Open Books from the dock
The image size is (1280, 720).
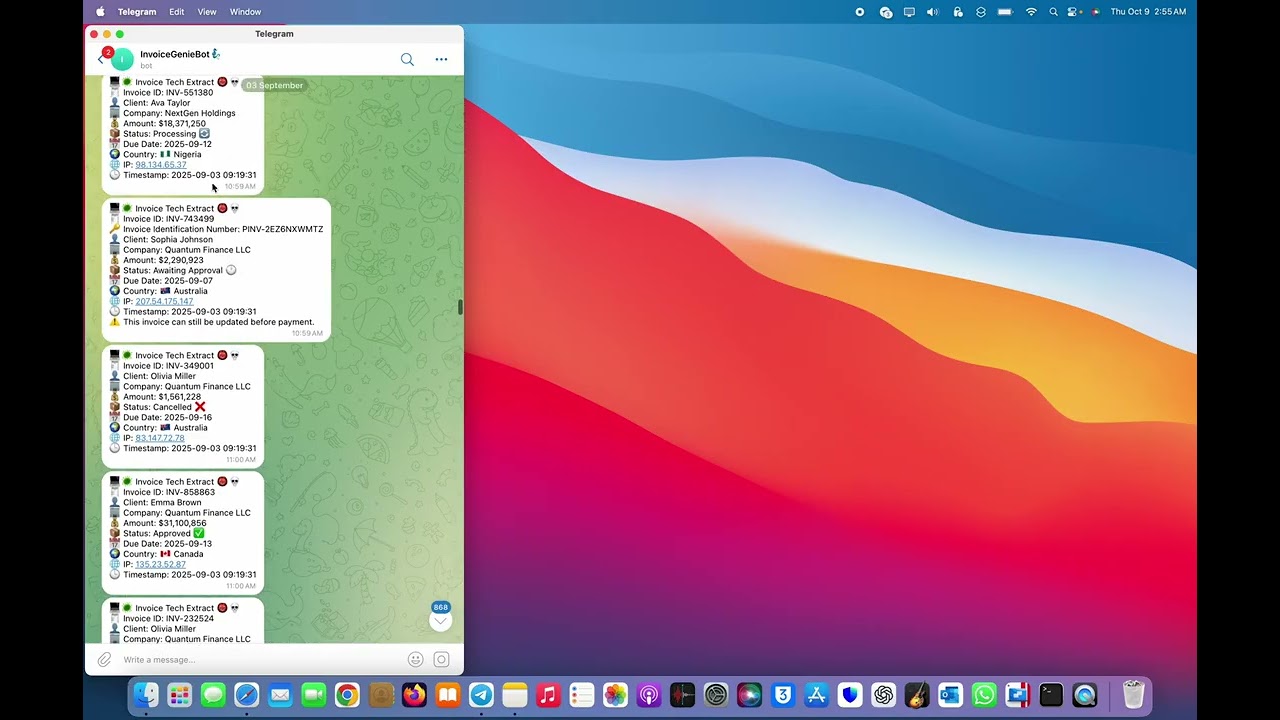click(x=448, y=694)
